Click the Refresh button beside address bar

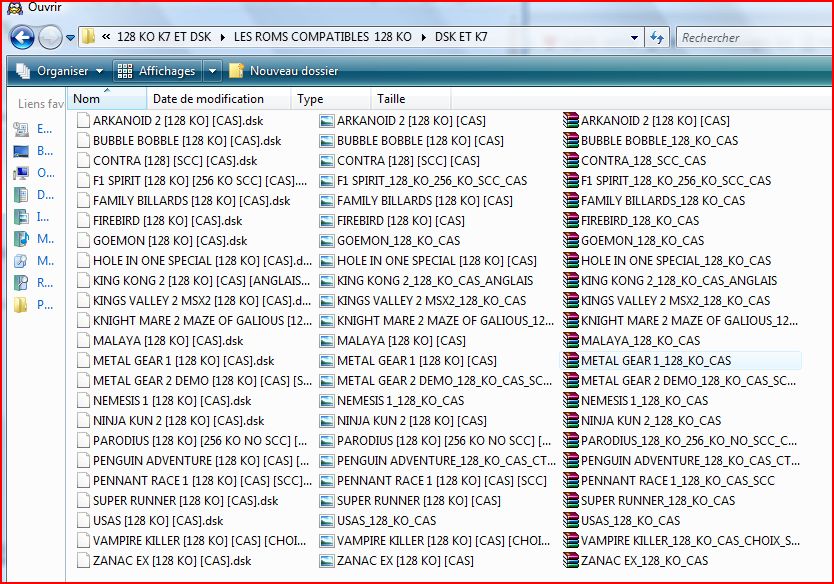click(657, 37)
